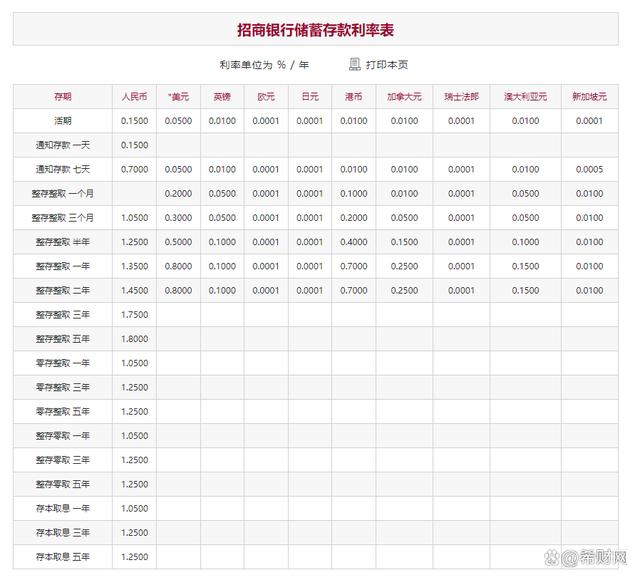This screenshot has height=580, width=640.
Task: Select the 存本取息 三年 row label
Action: coord(63,533)
